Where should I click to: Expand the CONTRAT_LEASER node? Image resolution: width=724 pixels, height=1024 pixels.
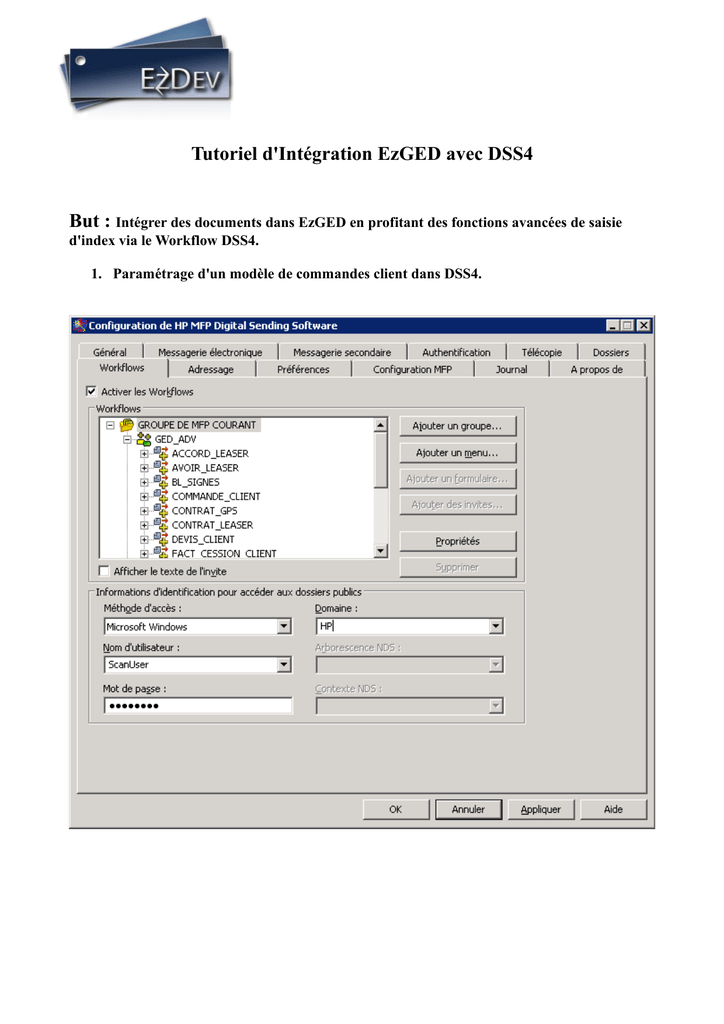144,525
